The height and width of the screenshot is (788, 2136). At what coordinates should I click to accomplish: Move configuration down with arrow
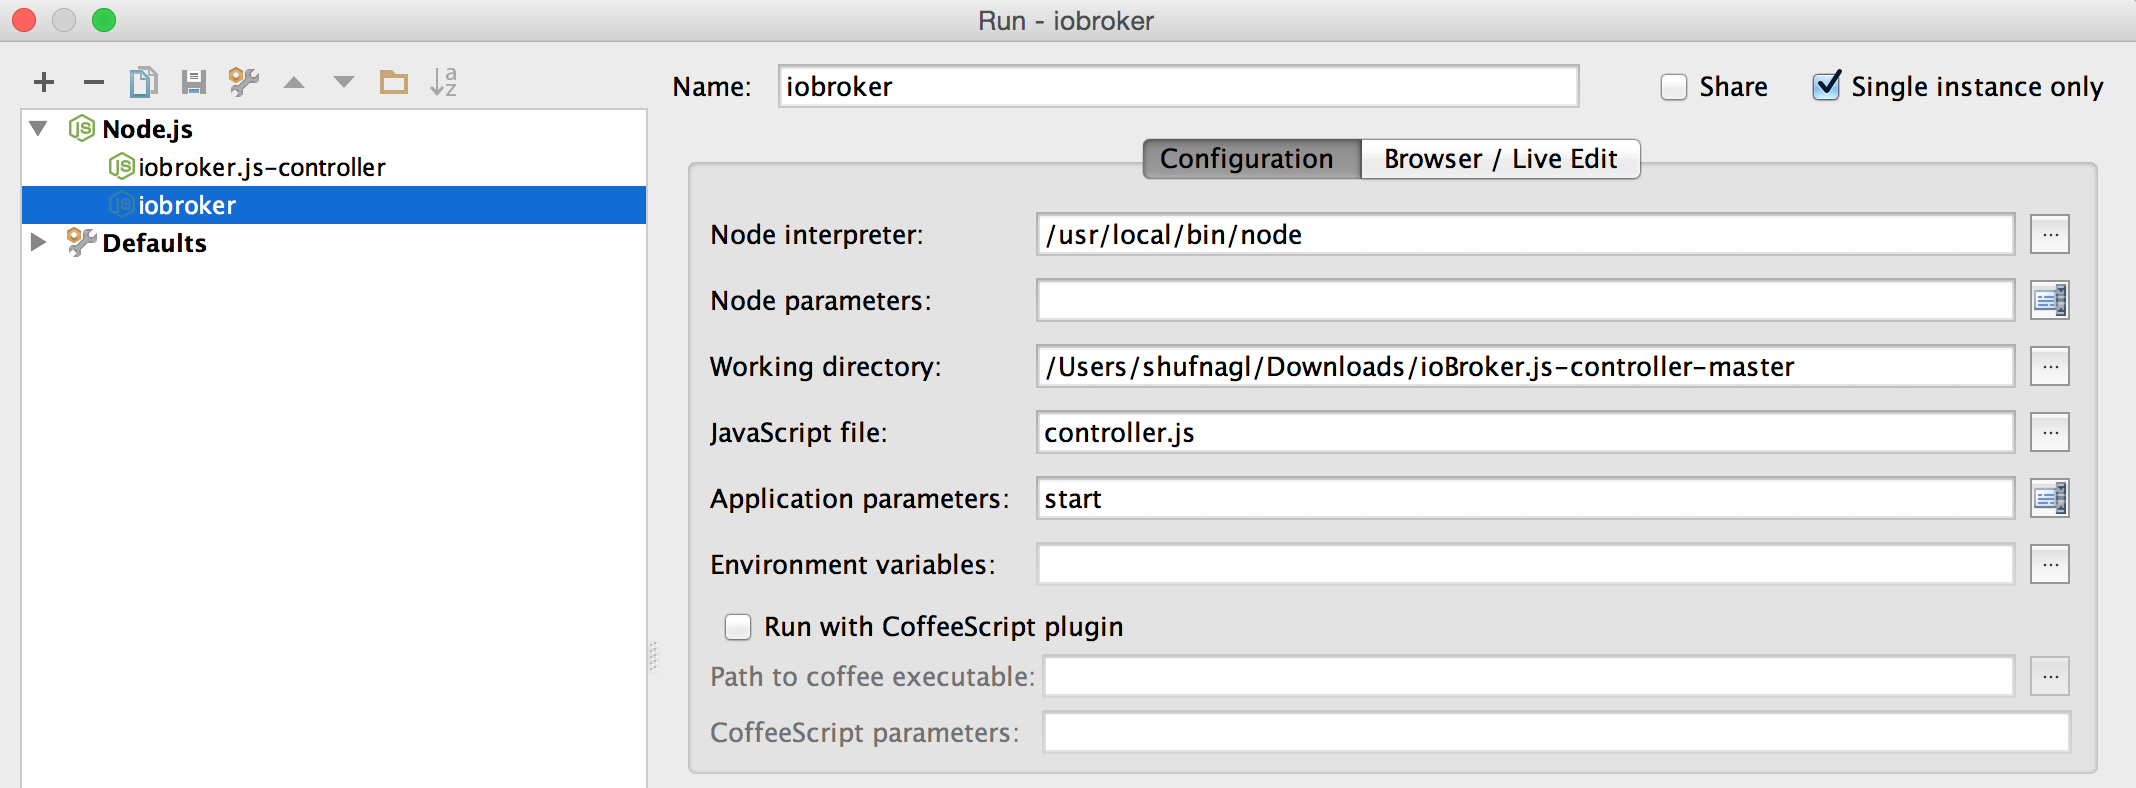[344, 82]
